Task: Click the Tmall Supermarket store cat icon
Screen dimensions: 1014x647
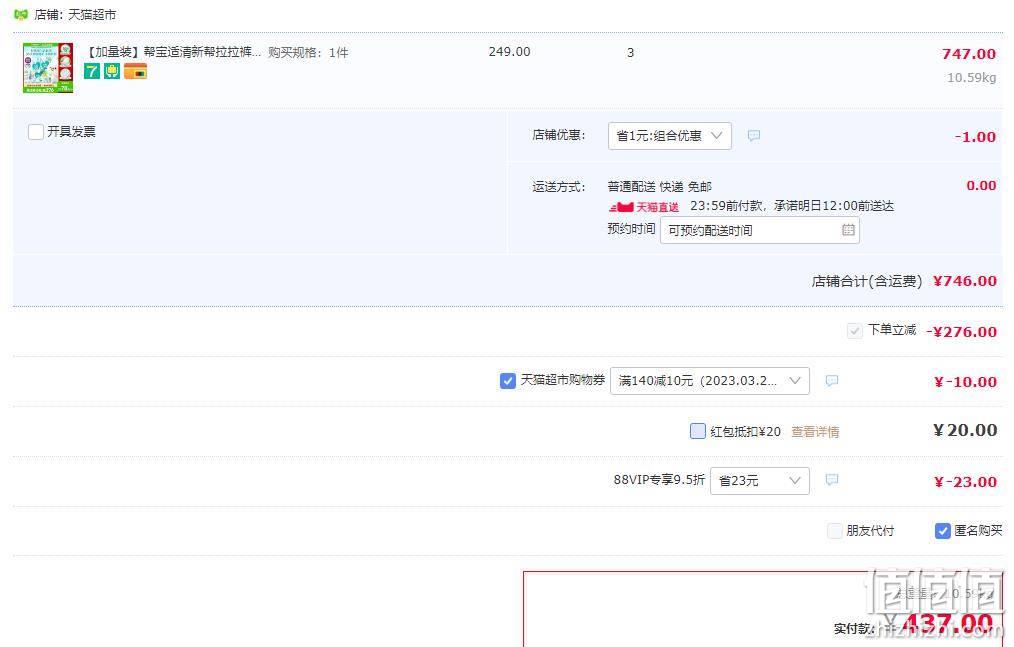Action: tap(21, 14)
